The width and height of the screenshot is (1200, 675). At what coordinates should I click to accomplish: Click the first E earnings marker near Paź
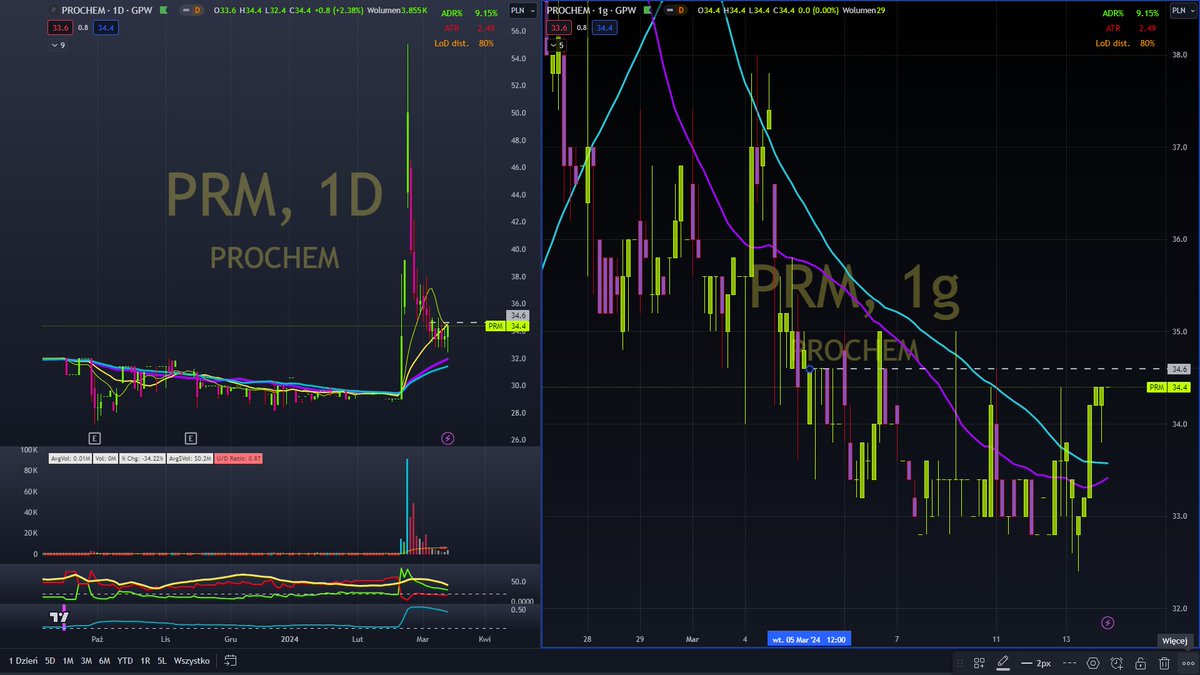click(x=94, y=438)
